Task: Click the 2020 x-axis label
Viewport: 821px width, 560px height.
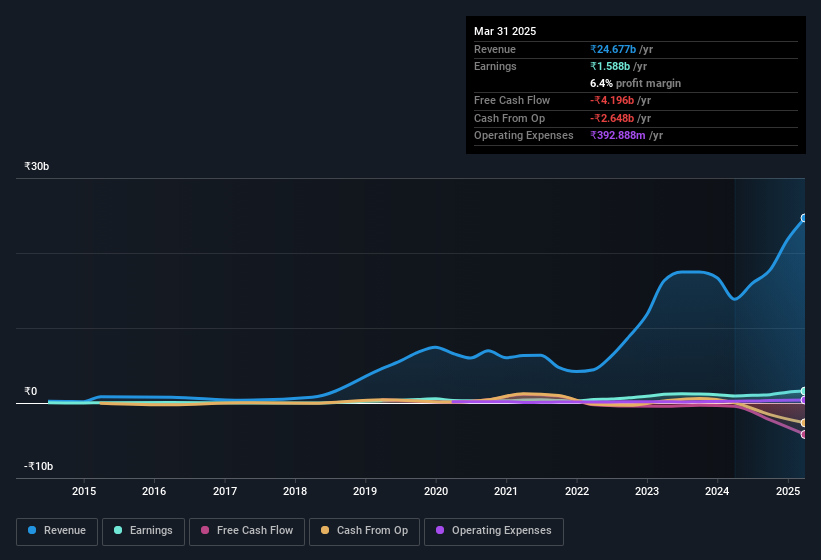Action: point(436,491)
